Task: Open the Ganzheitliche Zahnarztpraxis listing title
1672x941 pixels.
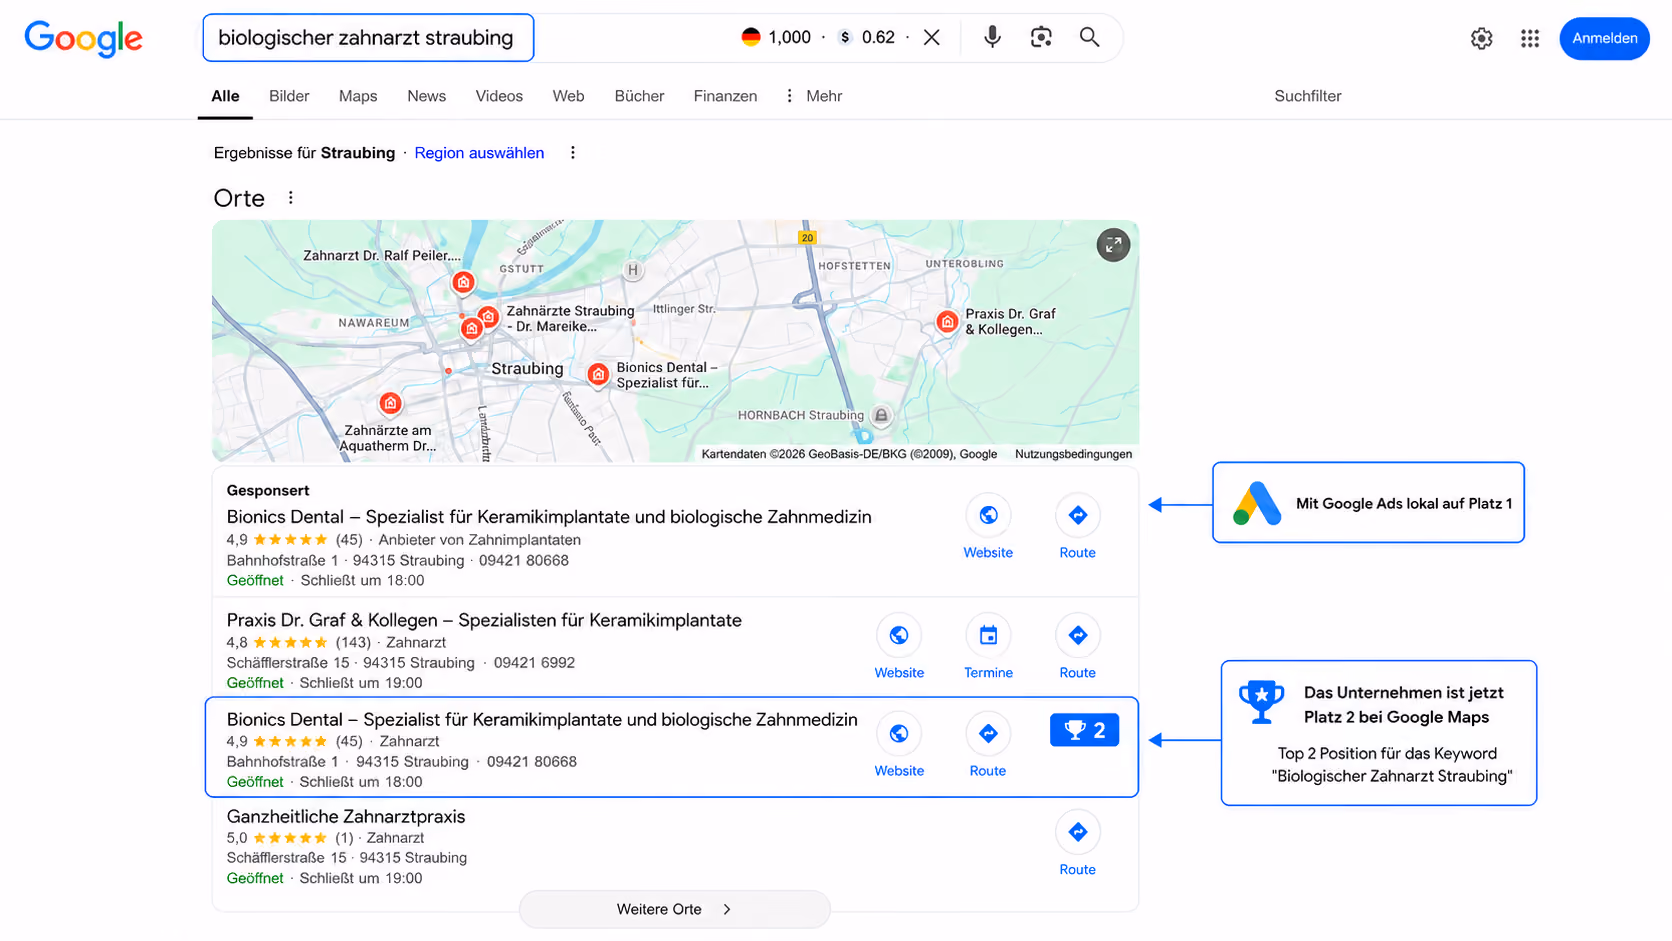Action: [346, 817]
